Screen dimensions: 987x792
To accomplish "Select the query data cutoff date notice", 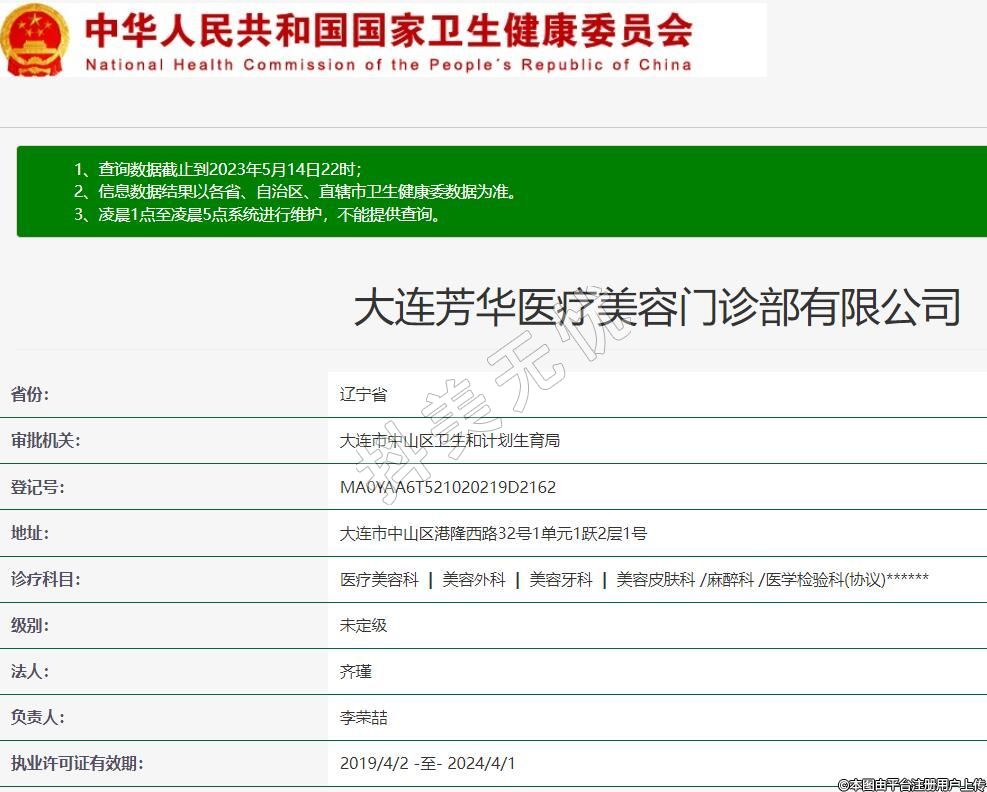I will click(x=218, y=169).
